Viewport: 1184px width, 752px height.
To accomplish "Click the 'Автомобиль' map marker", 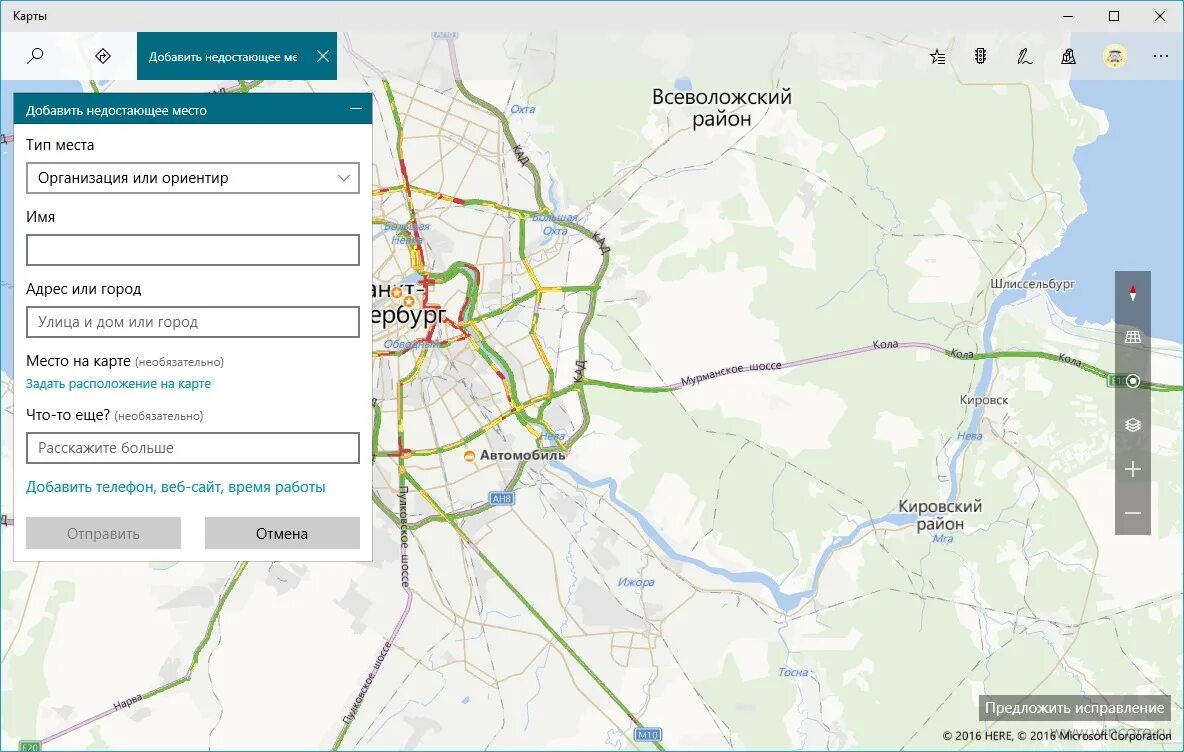I will click(x=469, y=456).
